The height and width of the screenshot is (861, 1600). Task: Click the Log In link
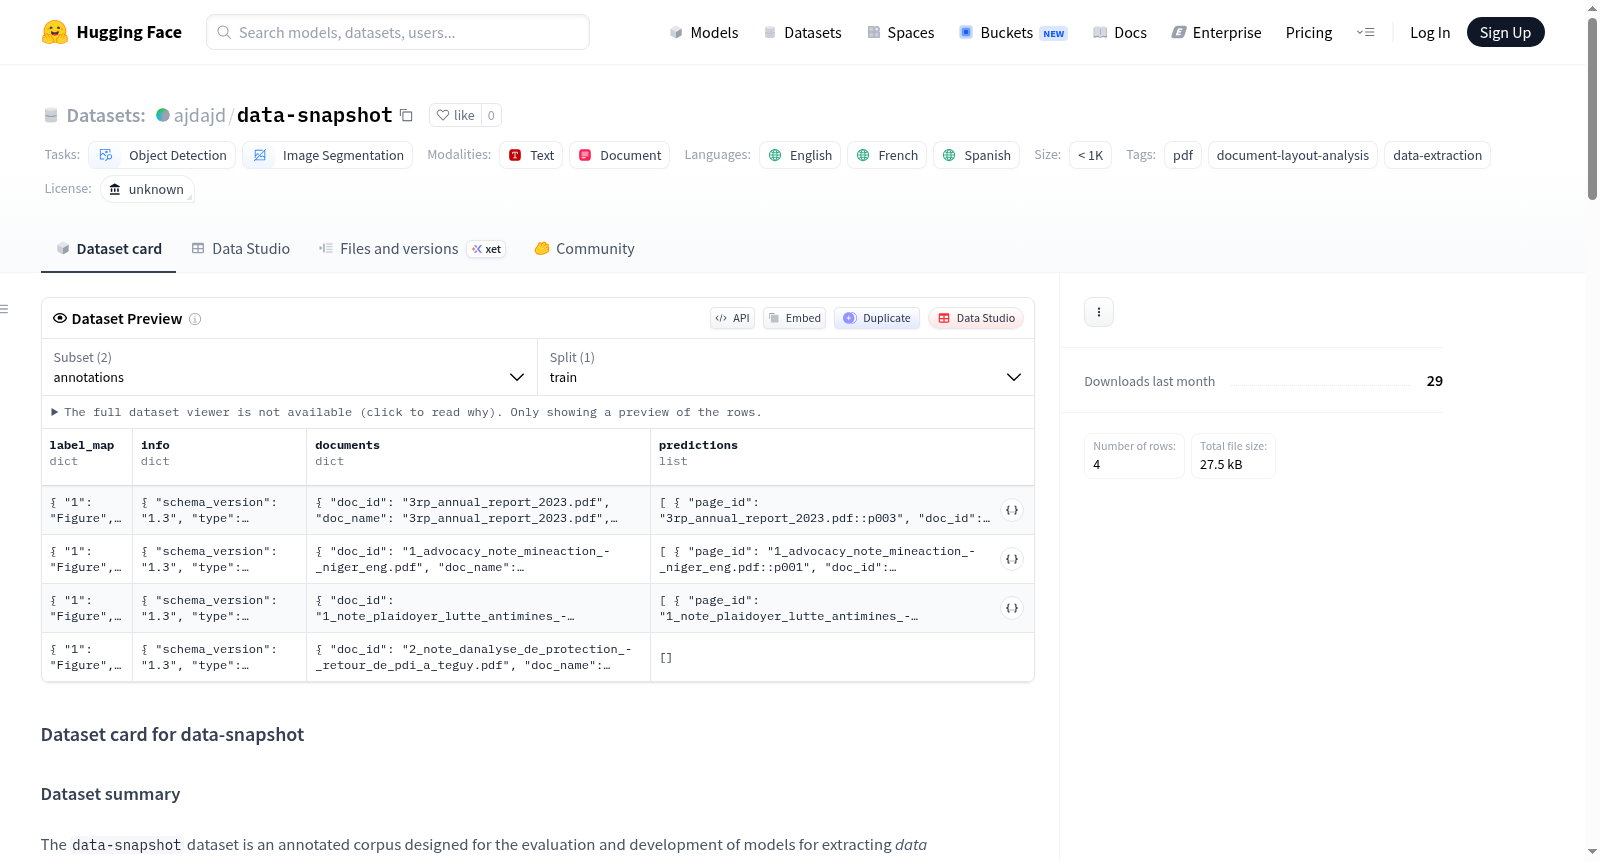click(1430, 32)
